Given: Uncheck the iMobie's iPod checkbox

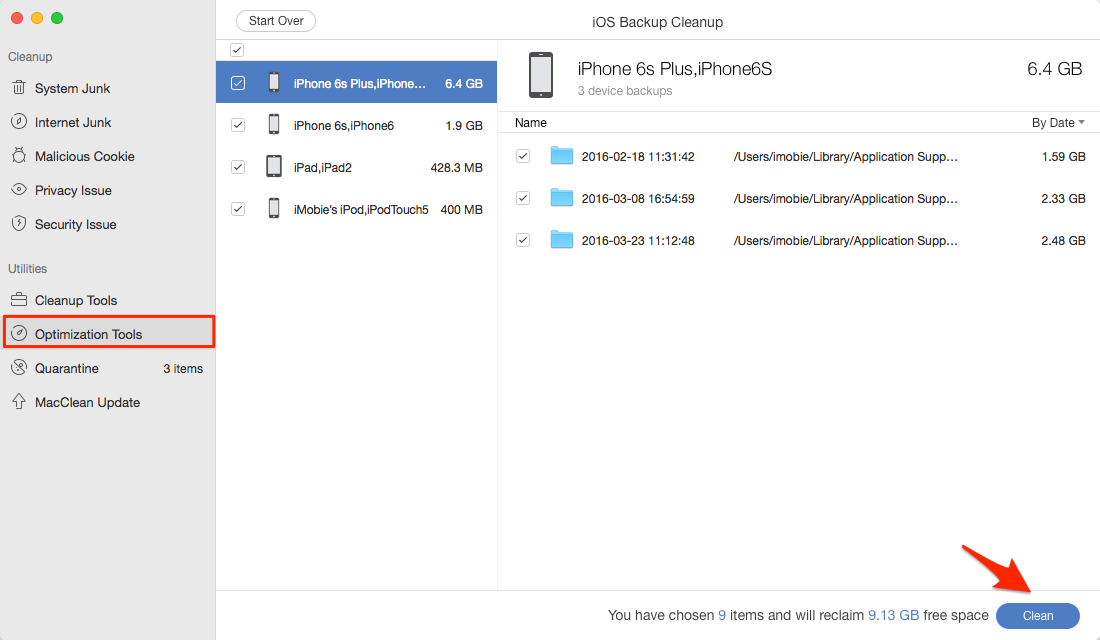Looking at the screenshot, I should tap(238, 209).
